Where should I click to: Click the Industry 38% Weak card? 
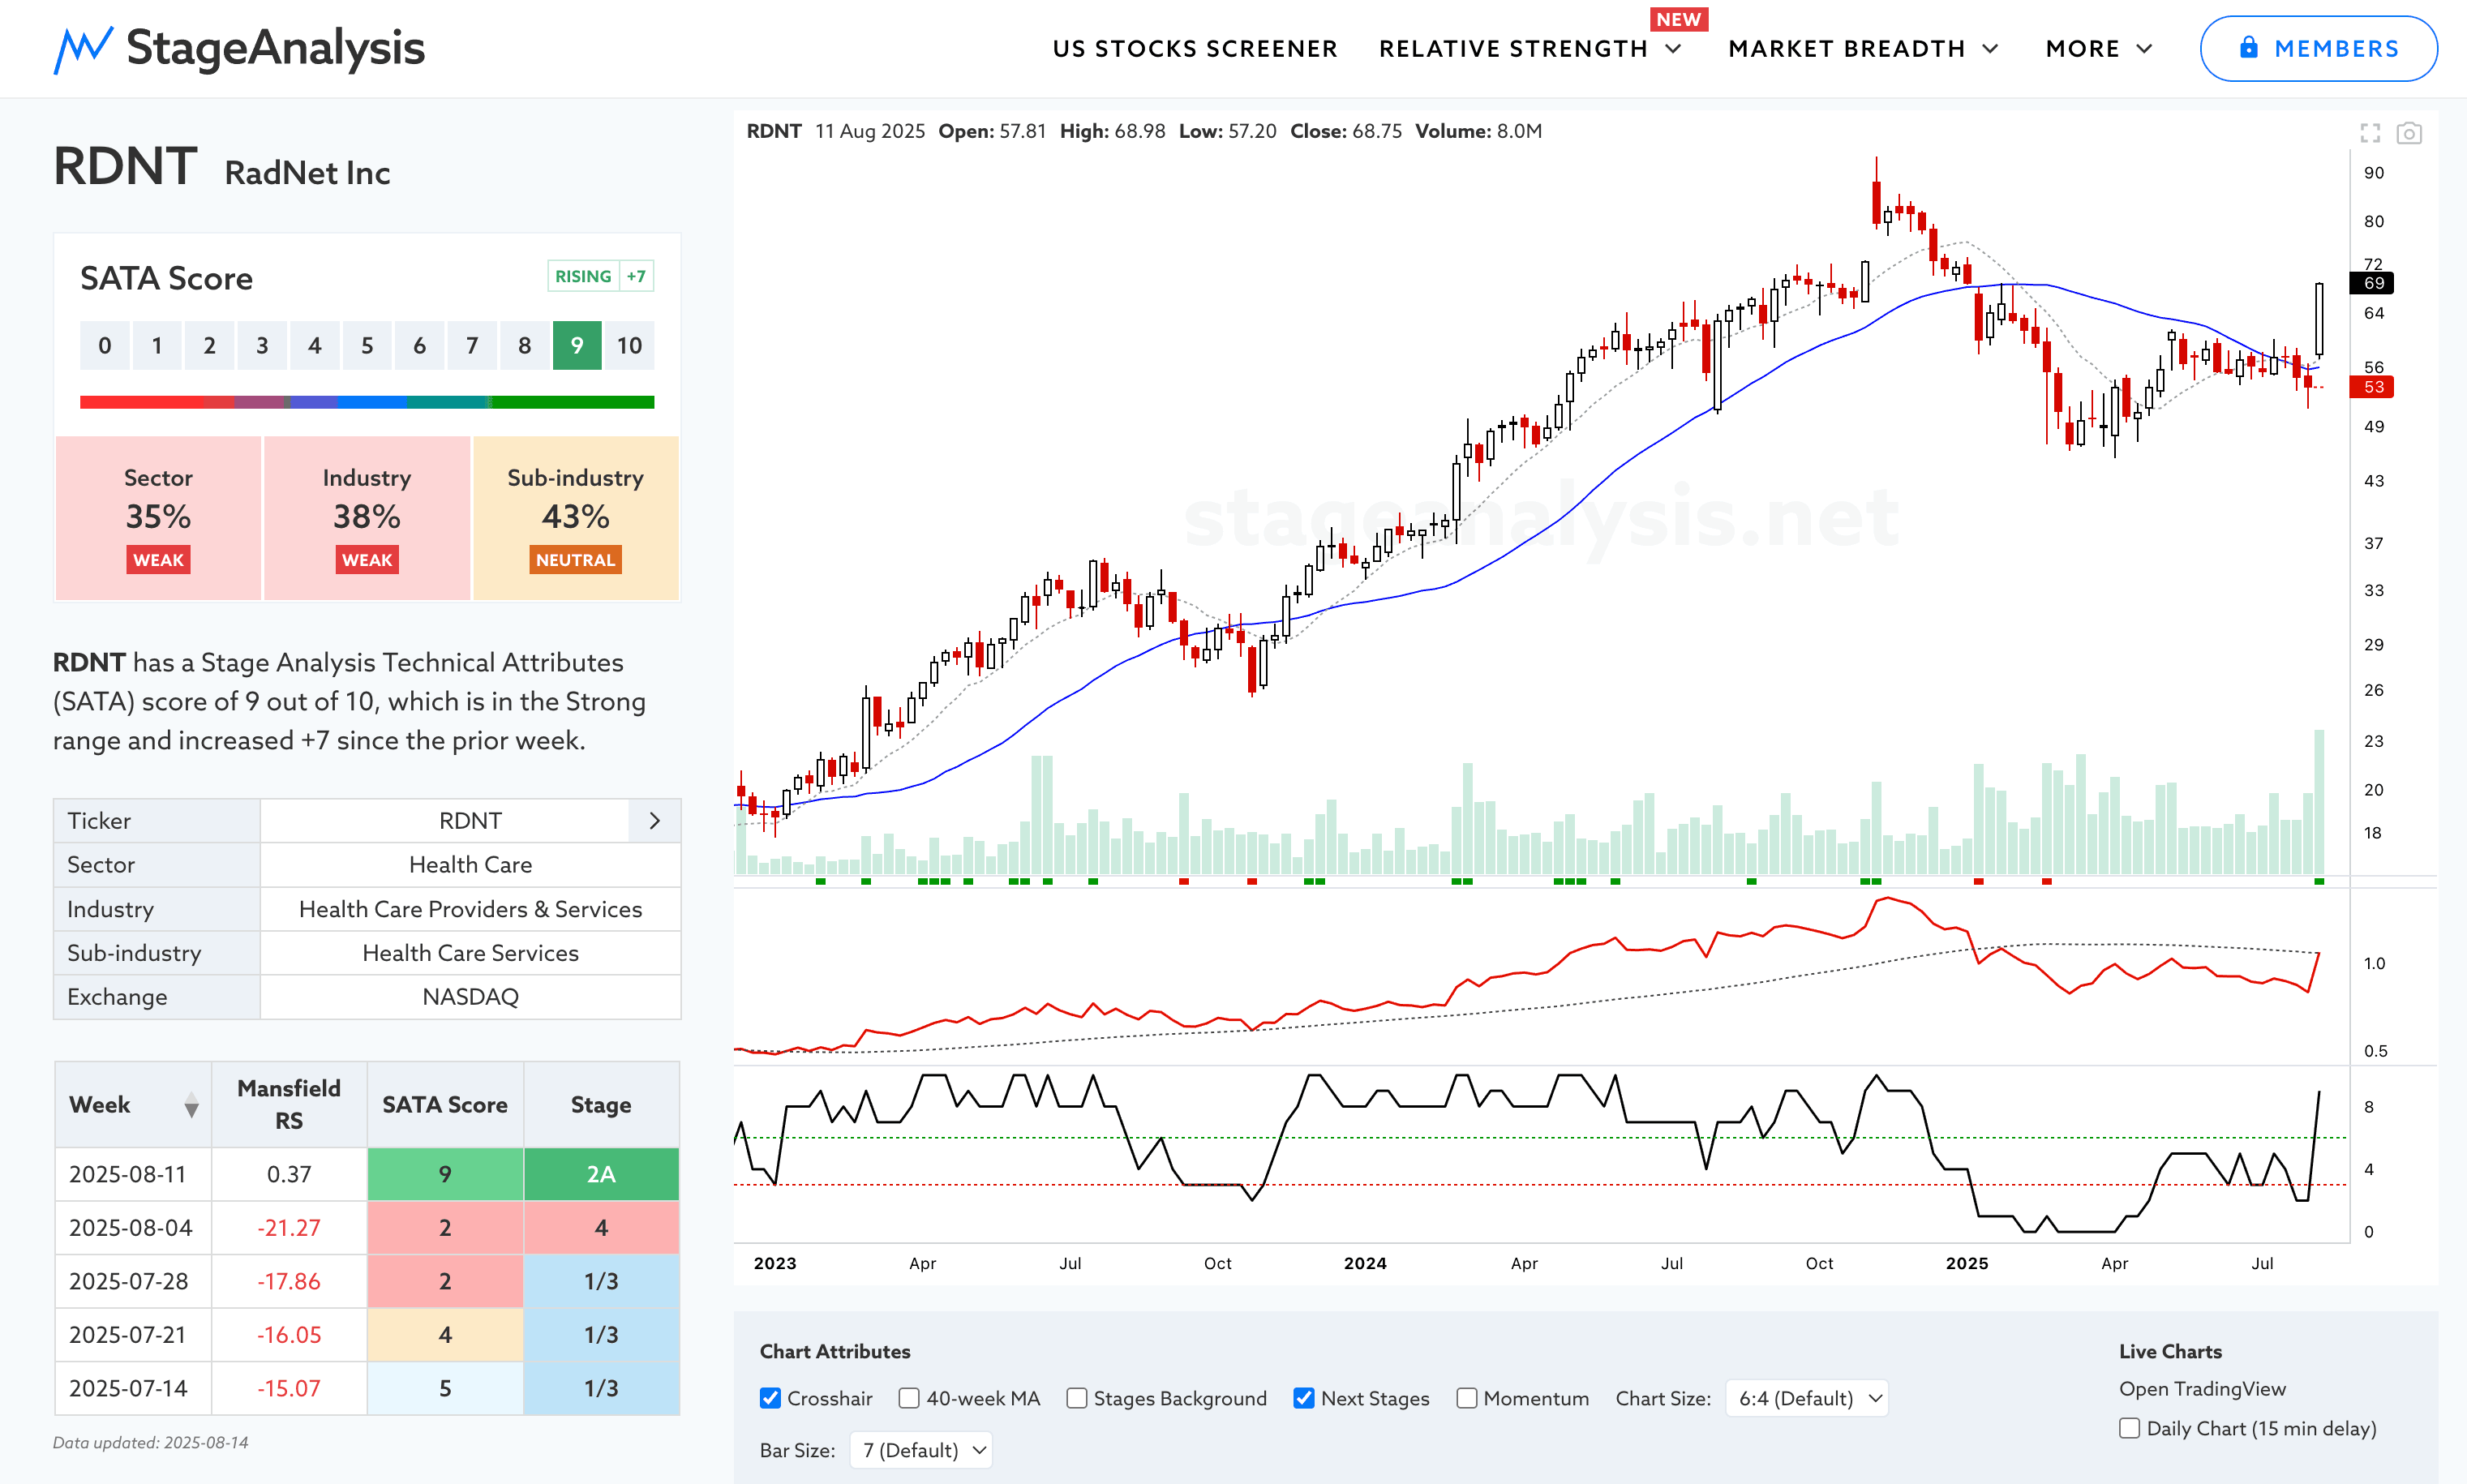pos(367,518)
